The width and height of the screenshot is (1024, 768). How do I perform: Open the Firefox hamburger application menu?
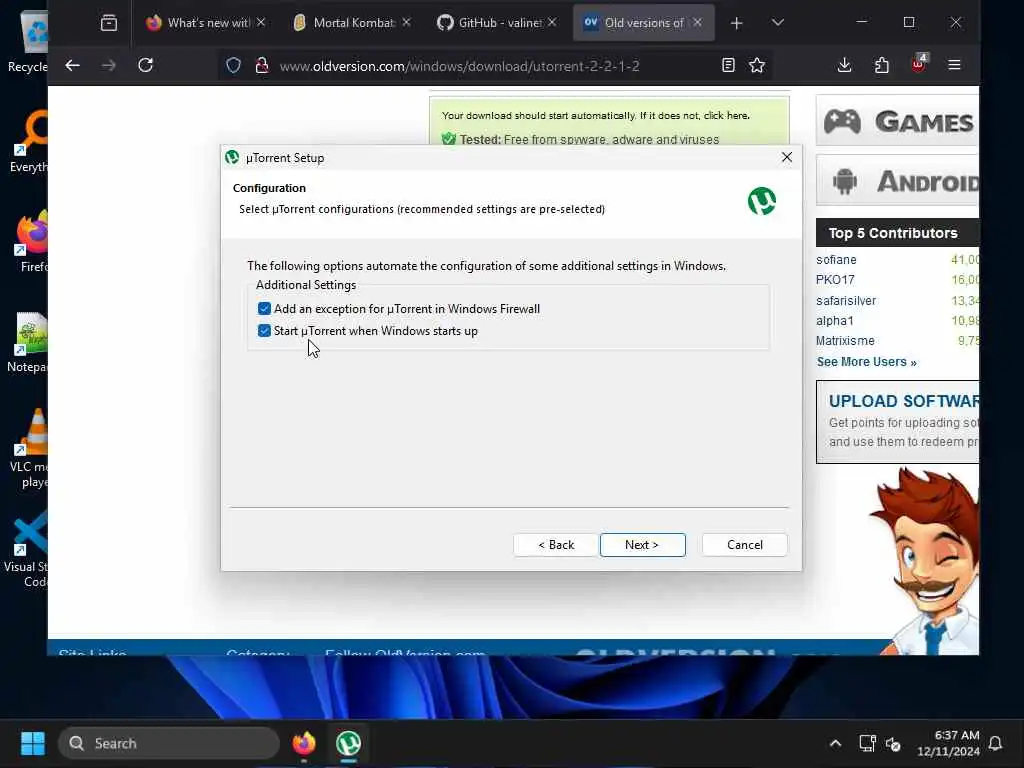(954, 65)
